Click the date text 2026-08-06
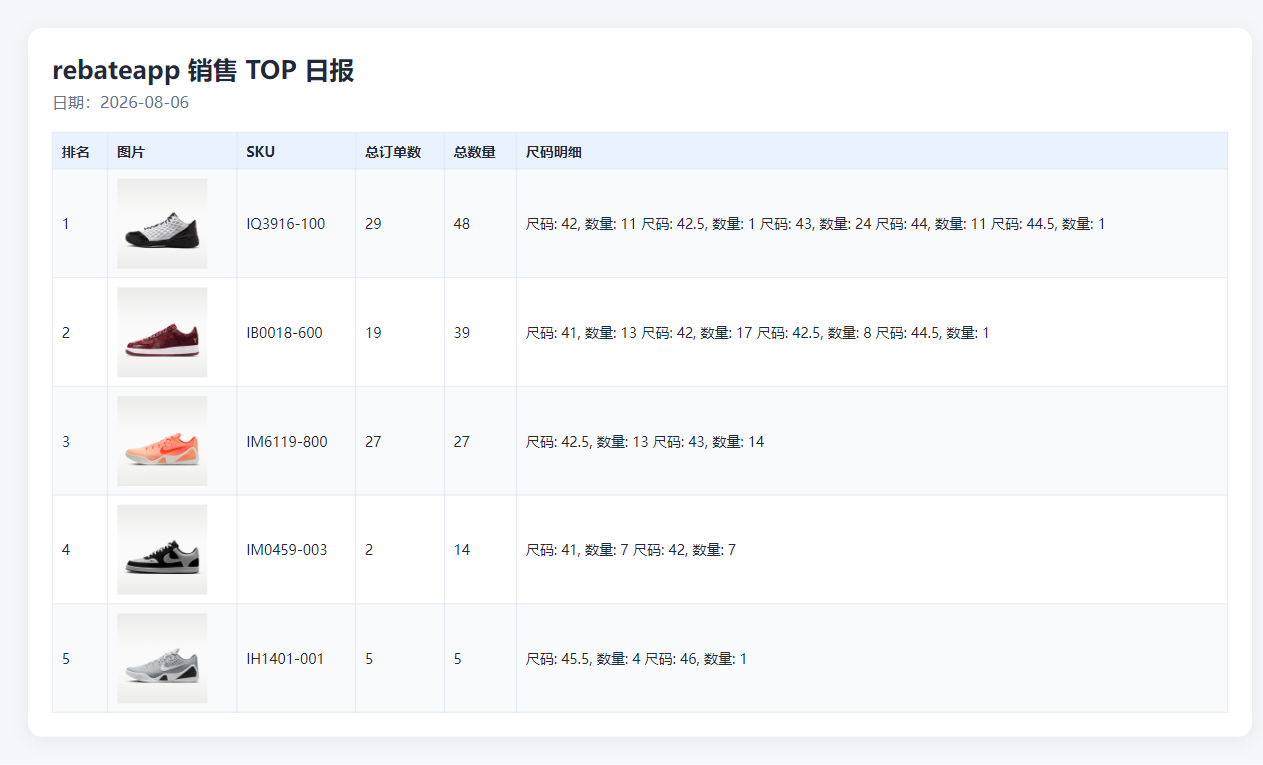The height and width of the screenshot is (765, 1263). coord(144,102)
